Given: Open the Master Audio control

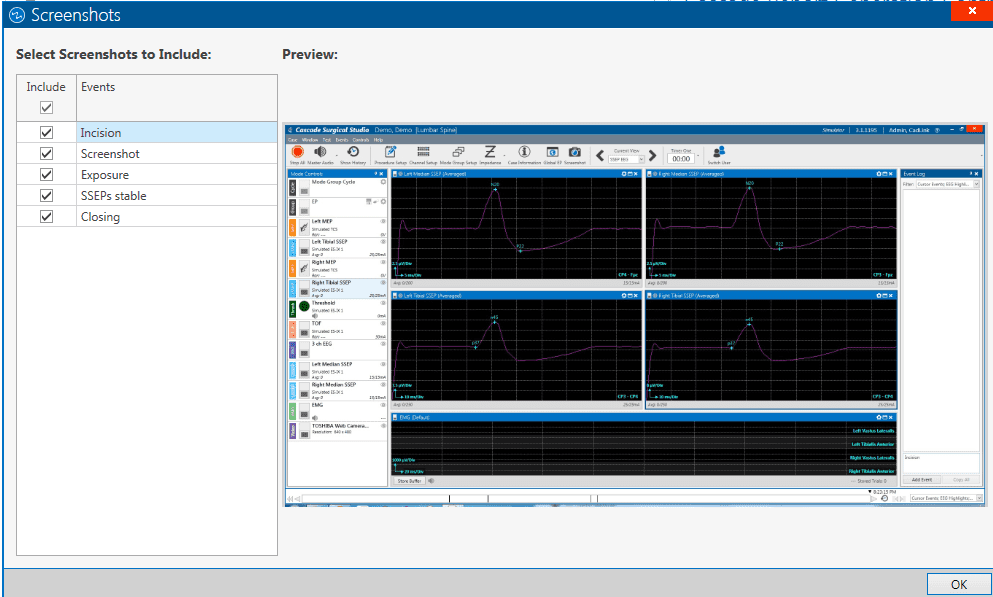Looking at the screenshot, I should click(x=321, y=152).
